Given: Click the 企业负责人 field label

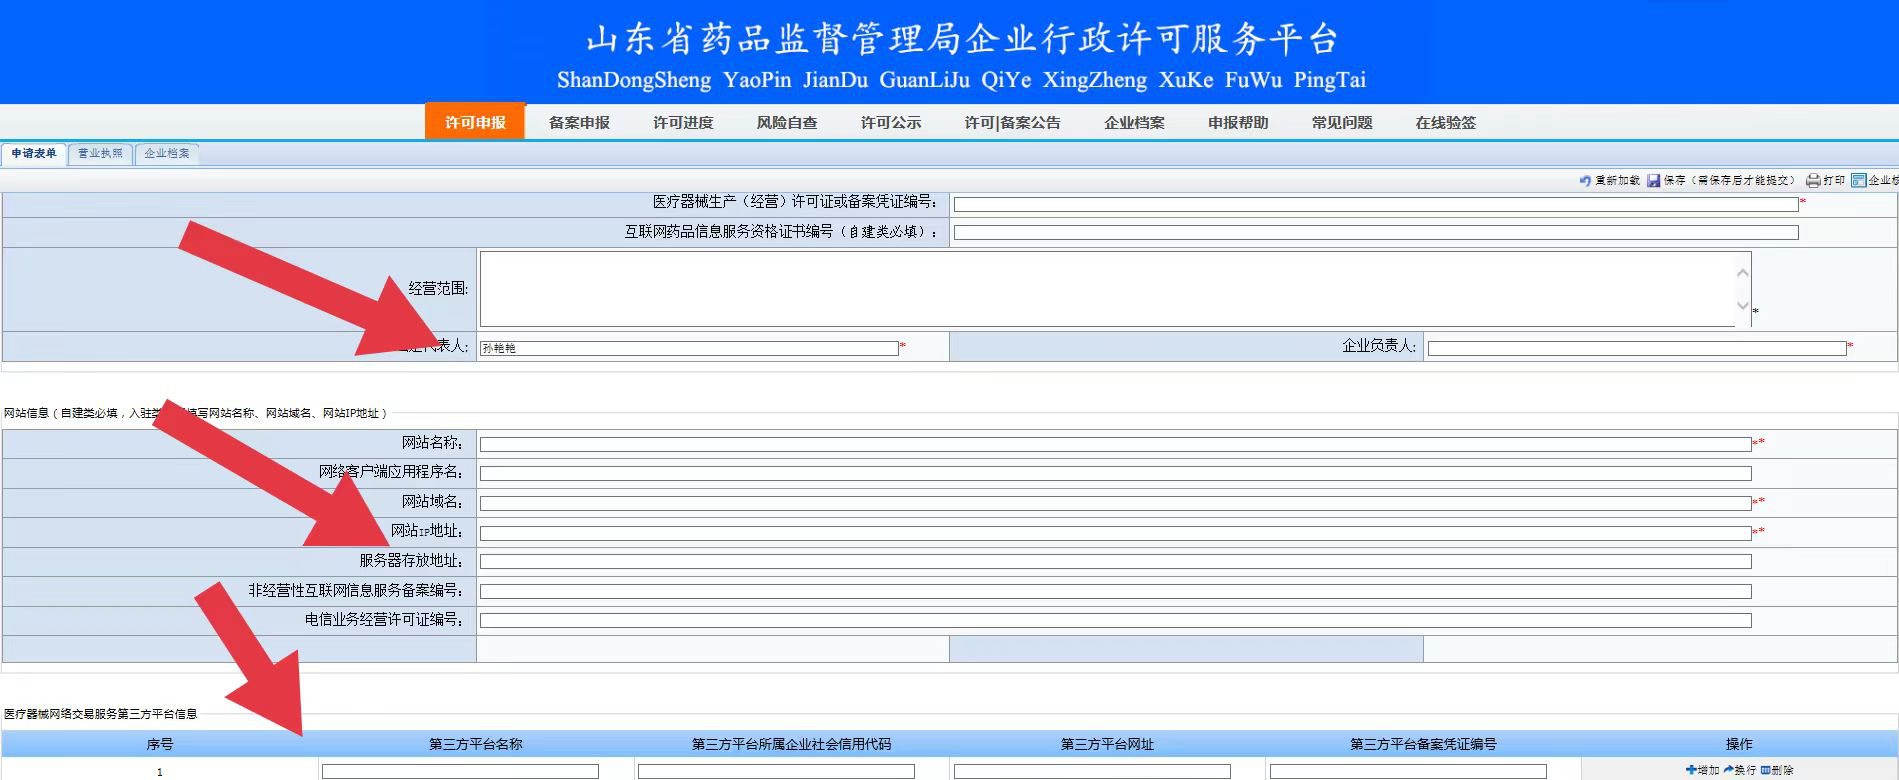Looking at the screenshot, I should click(x=1379, y=346).
